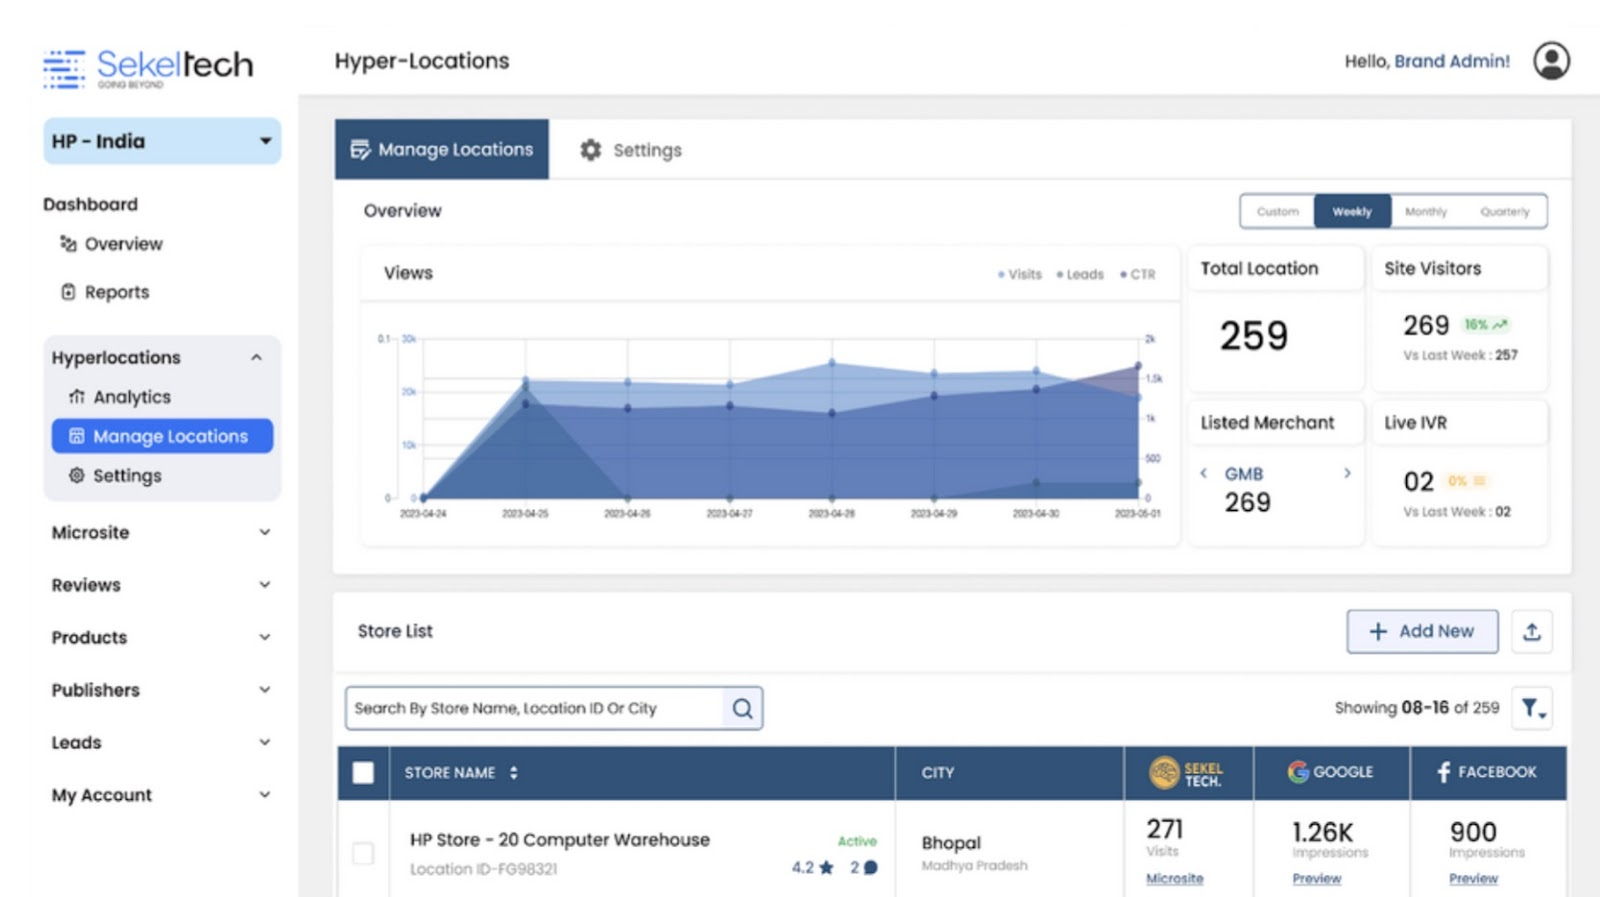
Task: Click next arrow in Listed Merchant card
Action: (x=1347, y=473)
